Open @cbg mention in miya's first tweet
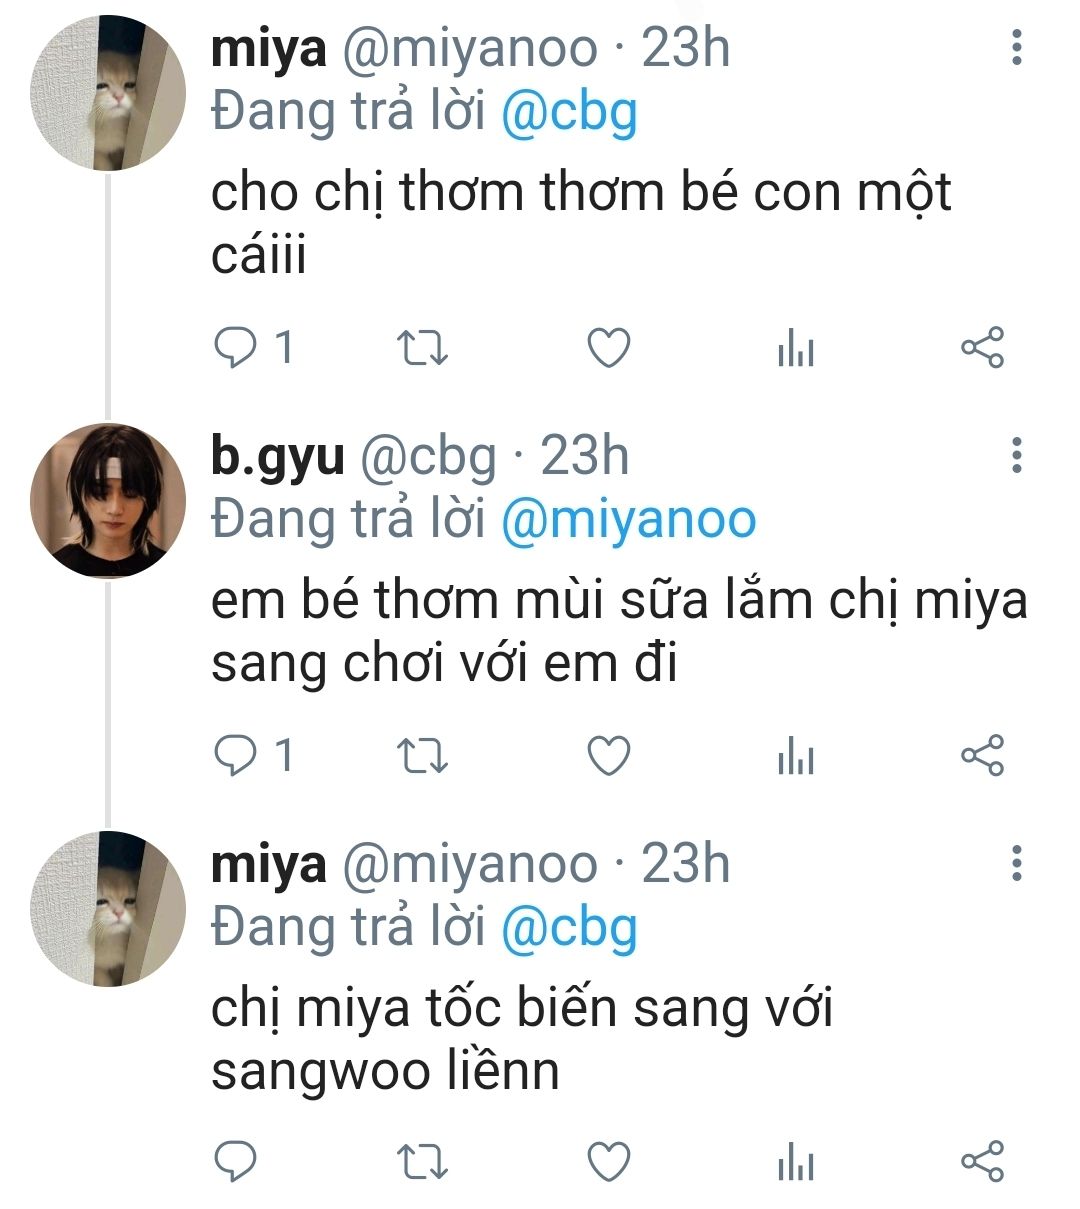The width and height of the screenshot is (1080, 1209). tap(568, 112)
